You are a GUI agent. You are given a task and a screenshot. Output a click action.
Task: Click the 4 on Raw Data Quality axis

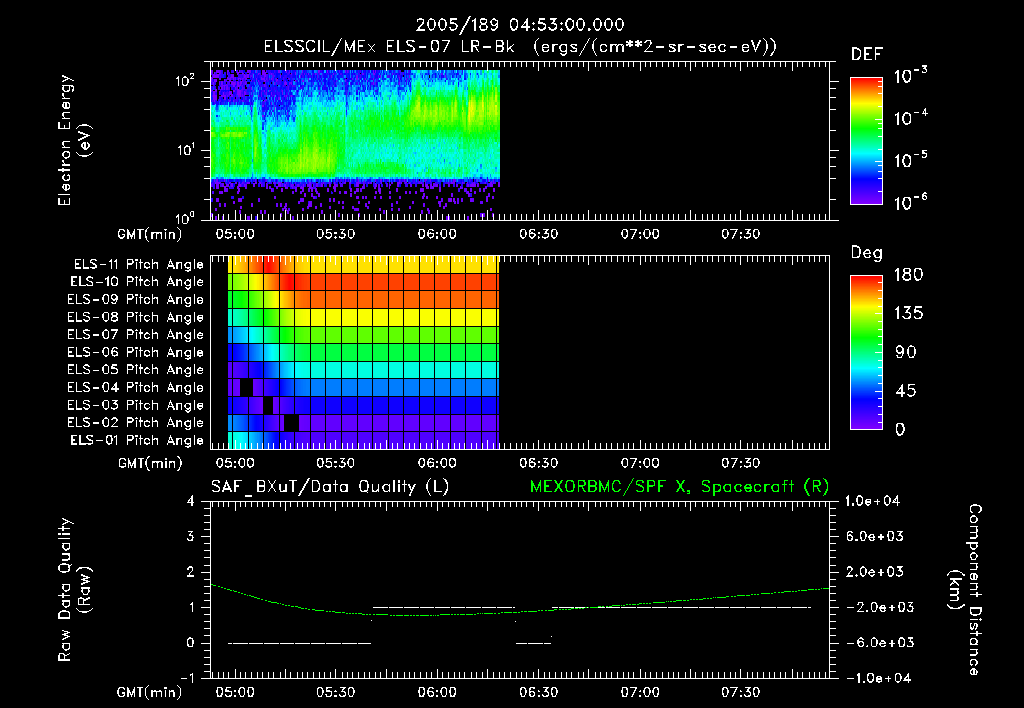point(191,502)
